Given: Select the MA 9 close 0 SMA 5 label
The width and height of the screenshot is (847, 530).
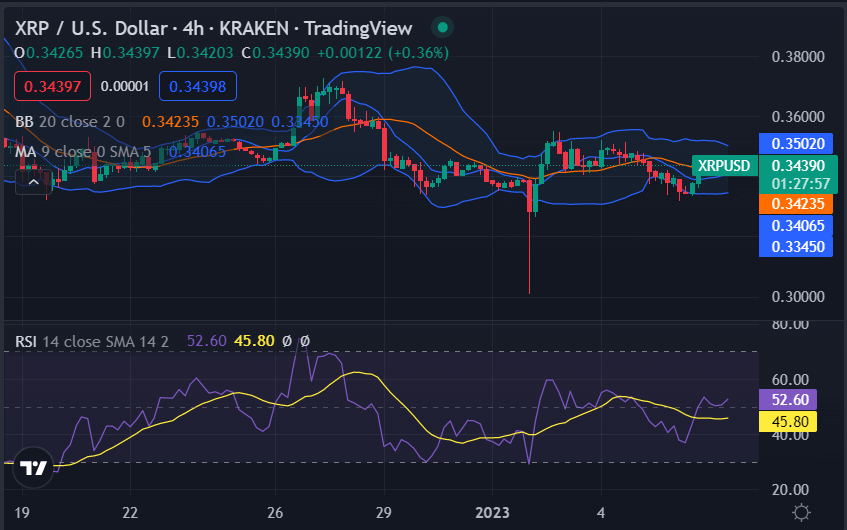Looking at the screenshot, I should coord(83,152).
